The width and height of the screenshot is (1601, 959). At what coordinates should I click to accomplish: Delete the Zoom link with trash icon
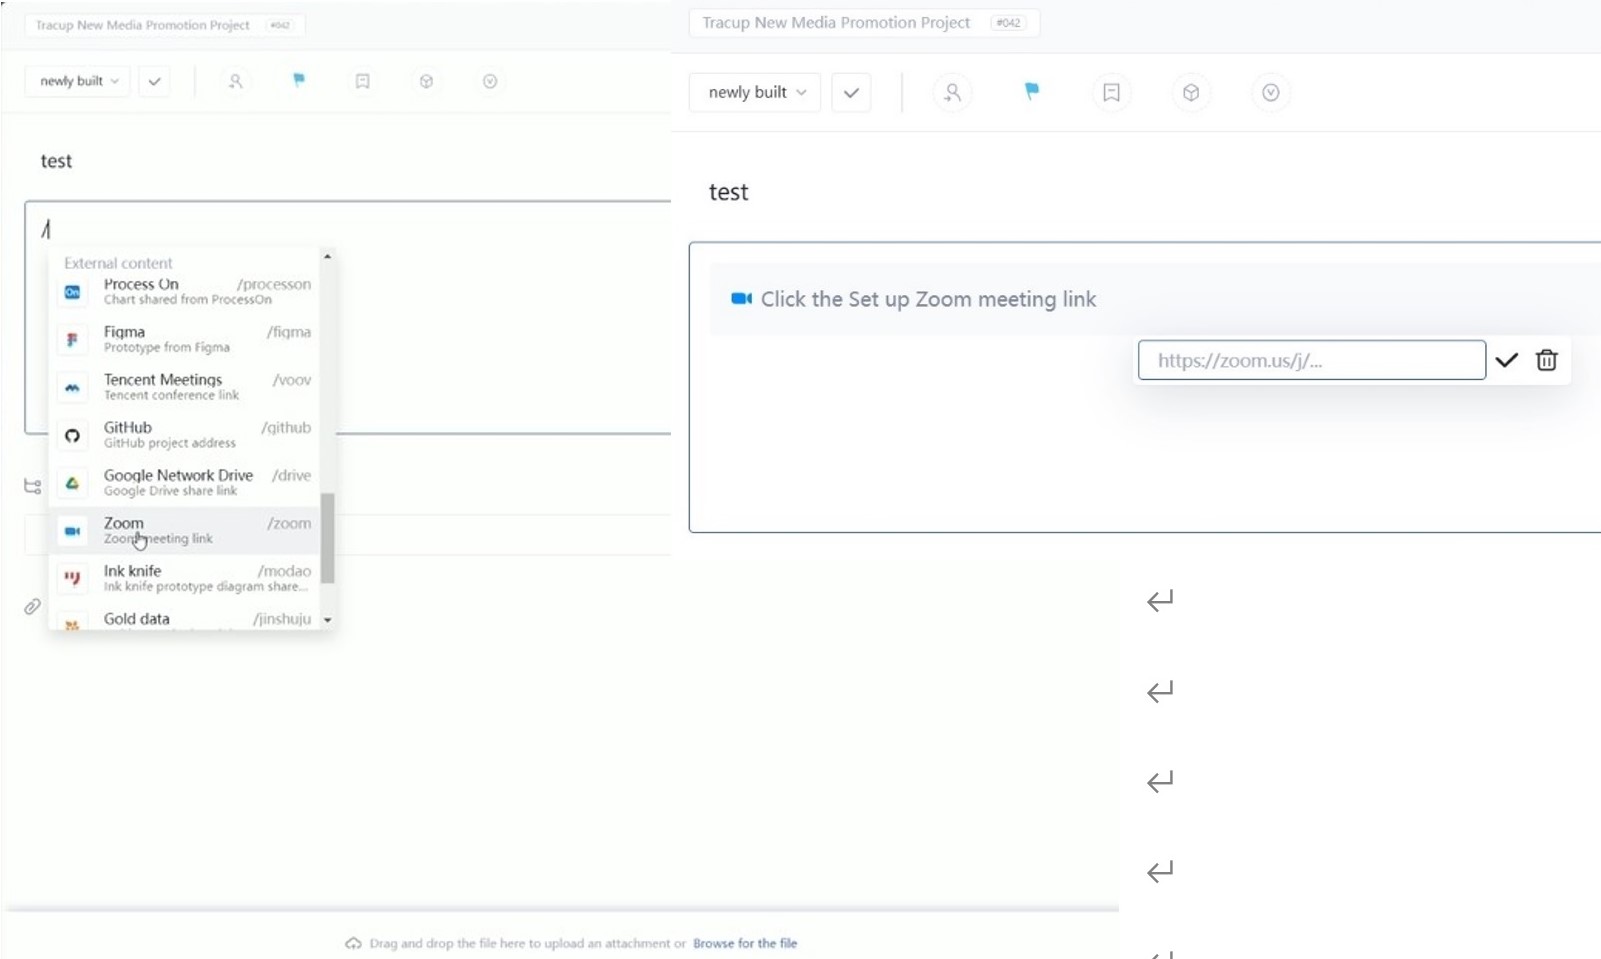[1546, 360]
